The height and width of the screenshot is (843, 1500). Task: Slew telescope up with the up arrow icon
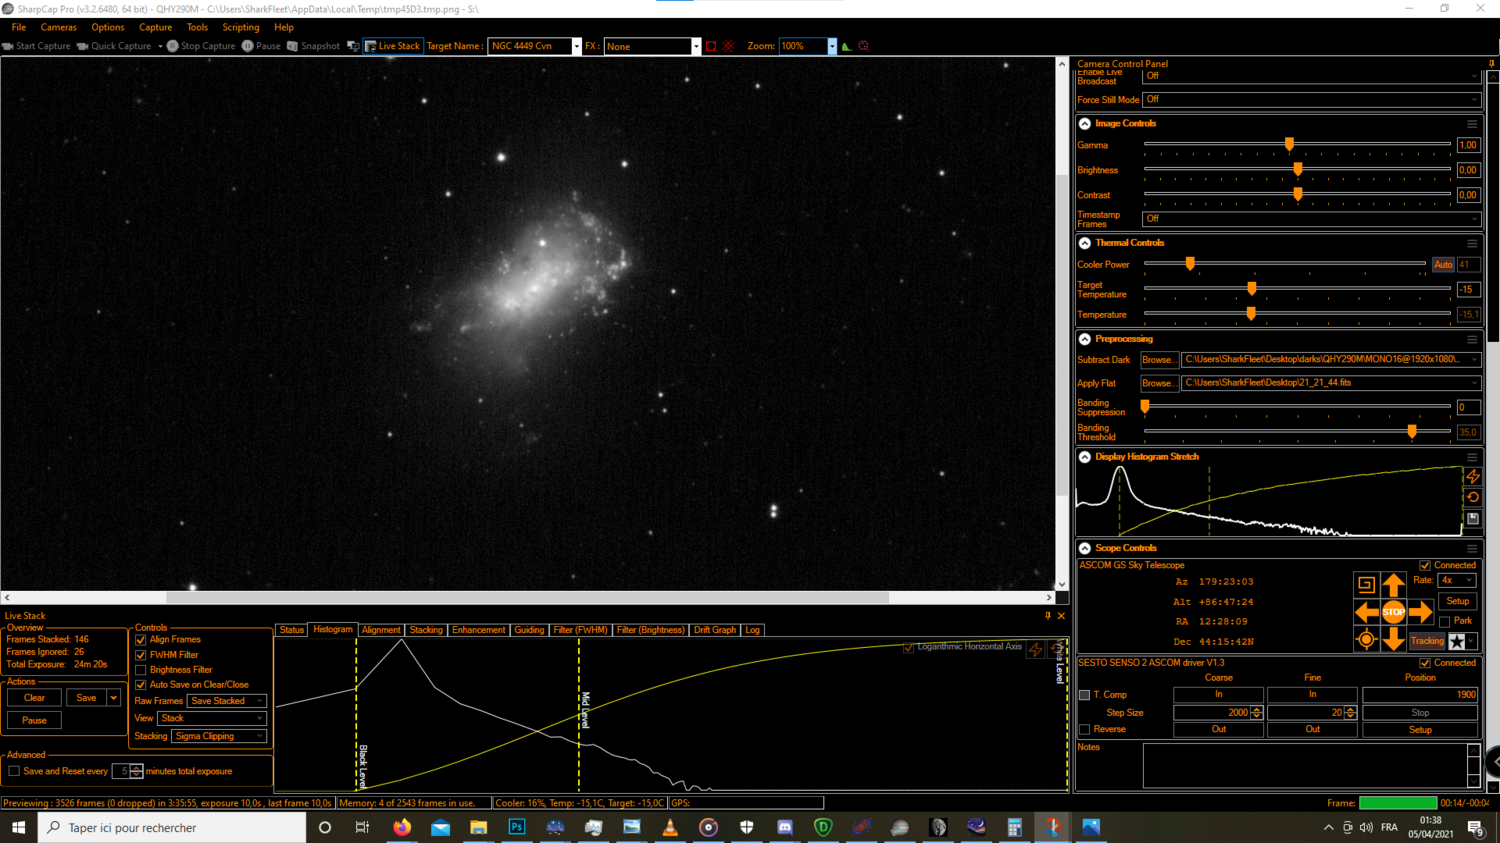click(x=1394, y=584)
